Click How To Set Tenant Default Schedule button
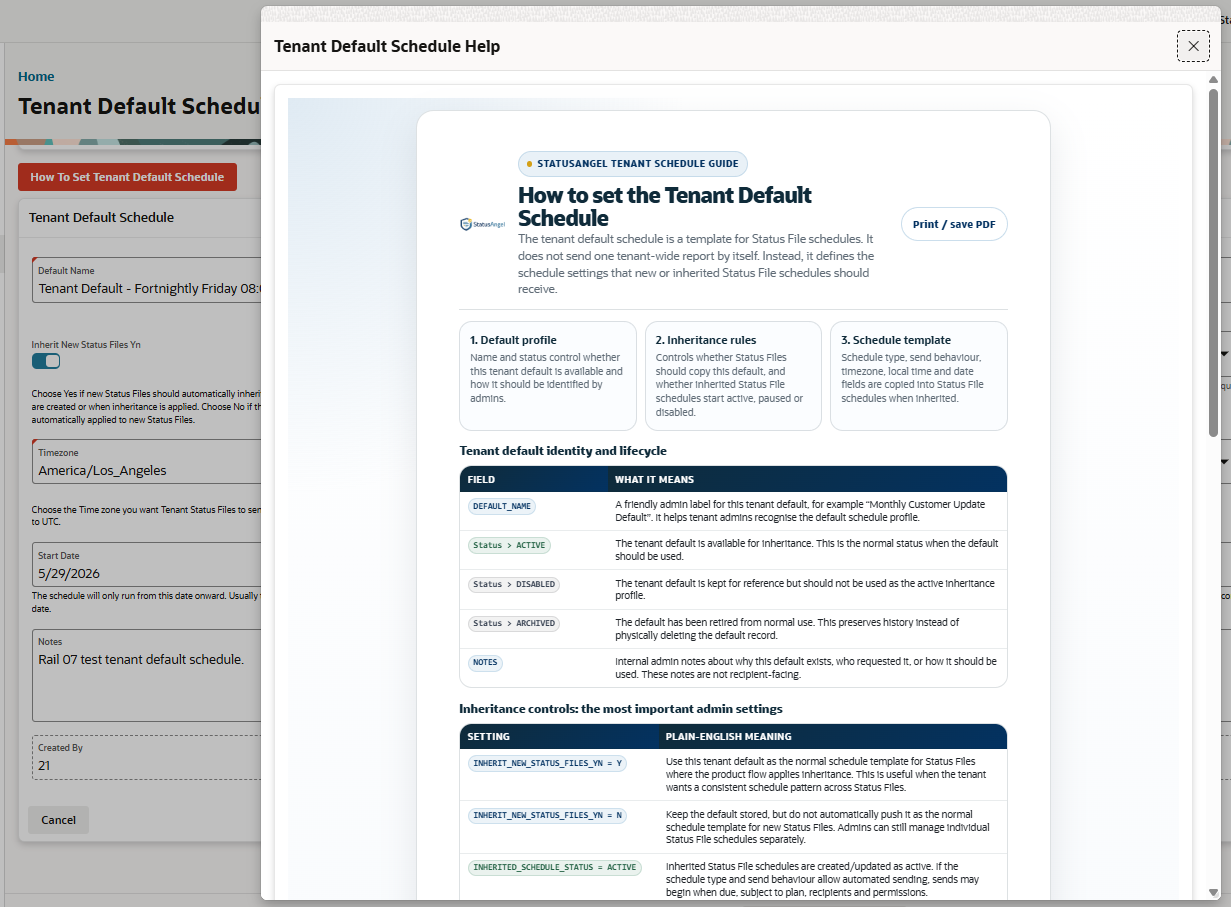Image resolution: width=1231 pixels, height=907 pixels. point(127,177)
